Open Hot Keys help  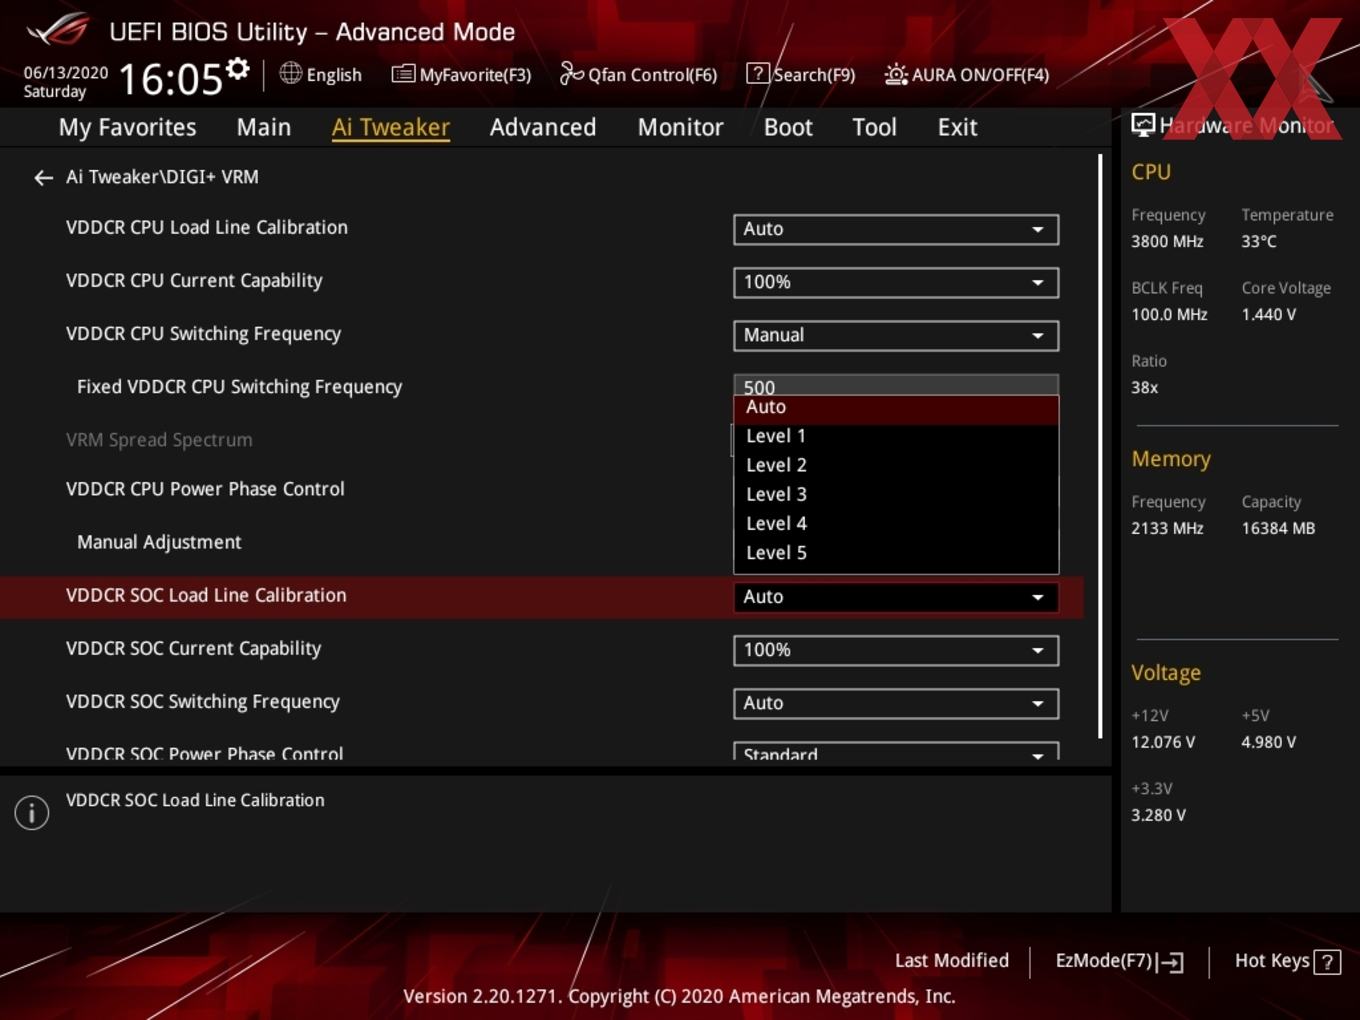pos(1287,961)
